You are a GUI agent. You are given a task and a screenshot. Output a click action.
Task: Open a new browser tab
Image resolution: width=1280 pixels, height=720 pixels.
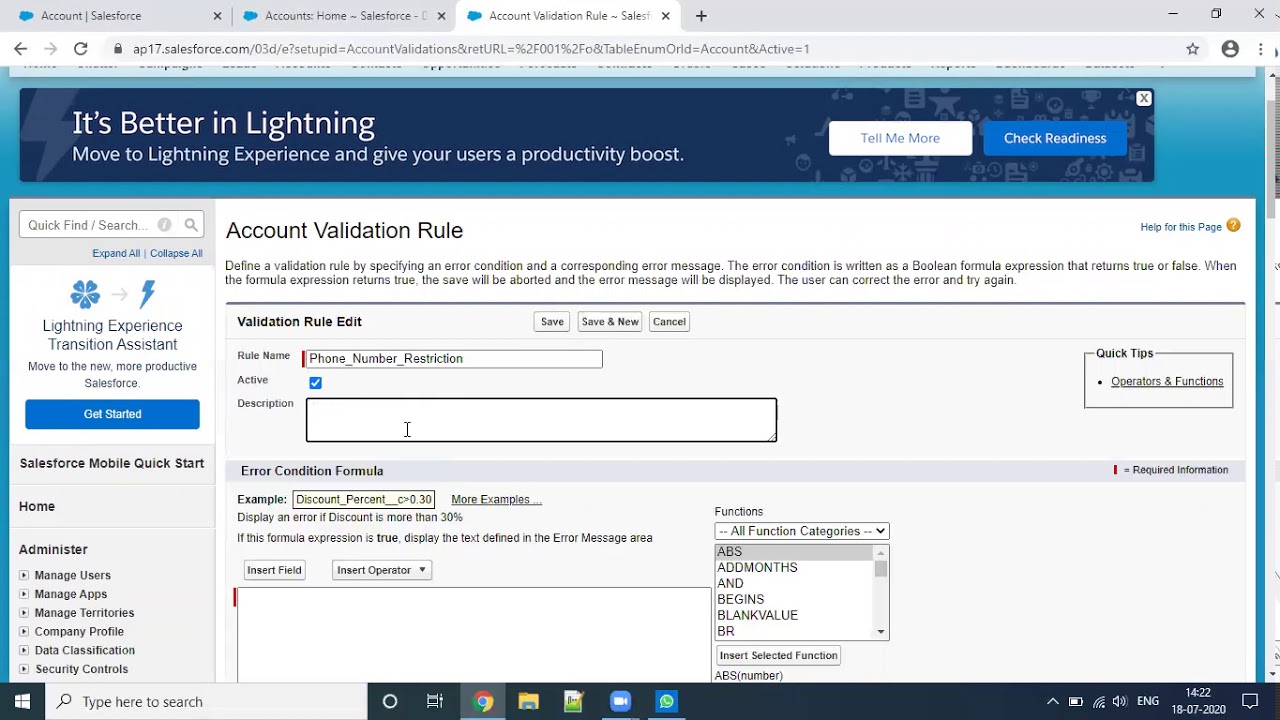click(701, 16)
